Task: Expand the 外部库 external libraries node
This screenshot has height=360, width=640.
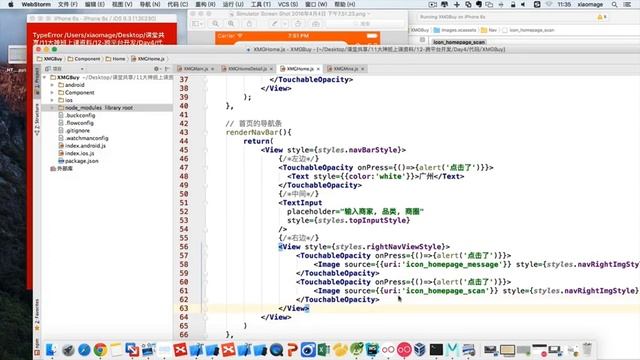Action: (61, 168)
